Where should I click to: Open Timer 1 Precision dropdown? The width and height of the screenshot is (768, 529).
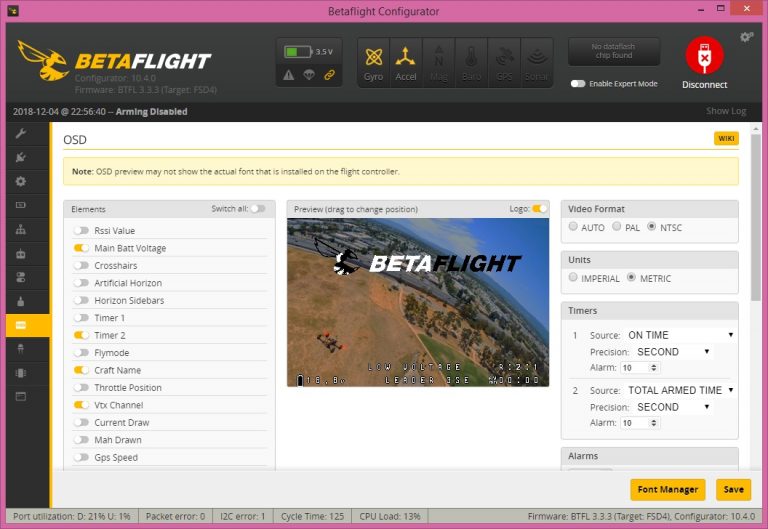pos(673,352)
